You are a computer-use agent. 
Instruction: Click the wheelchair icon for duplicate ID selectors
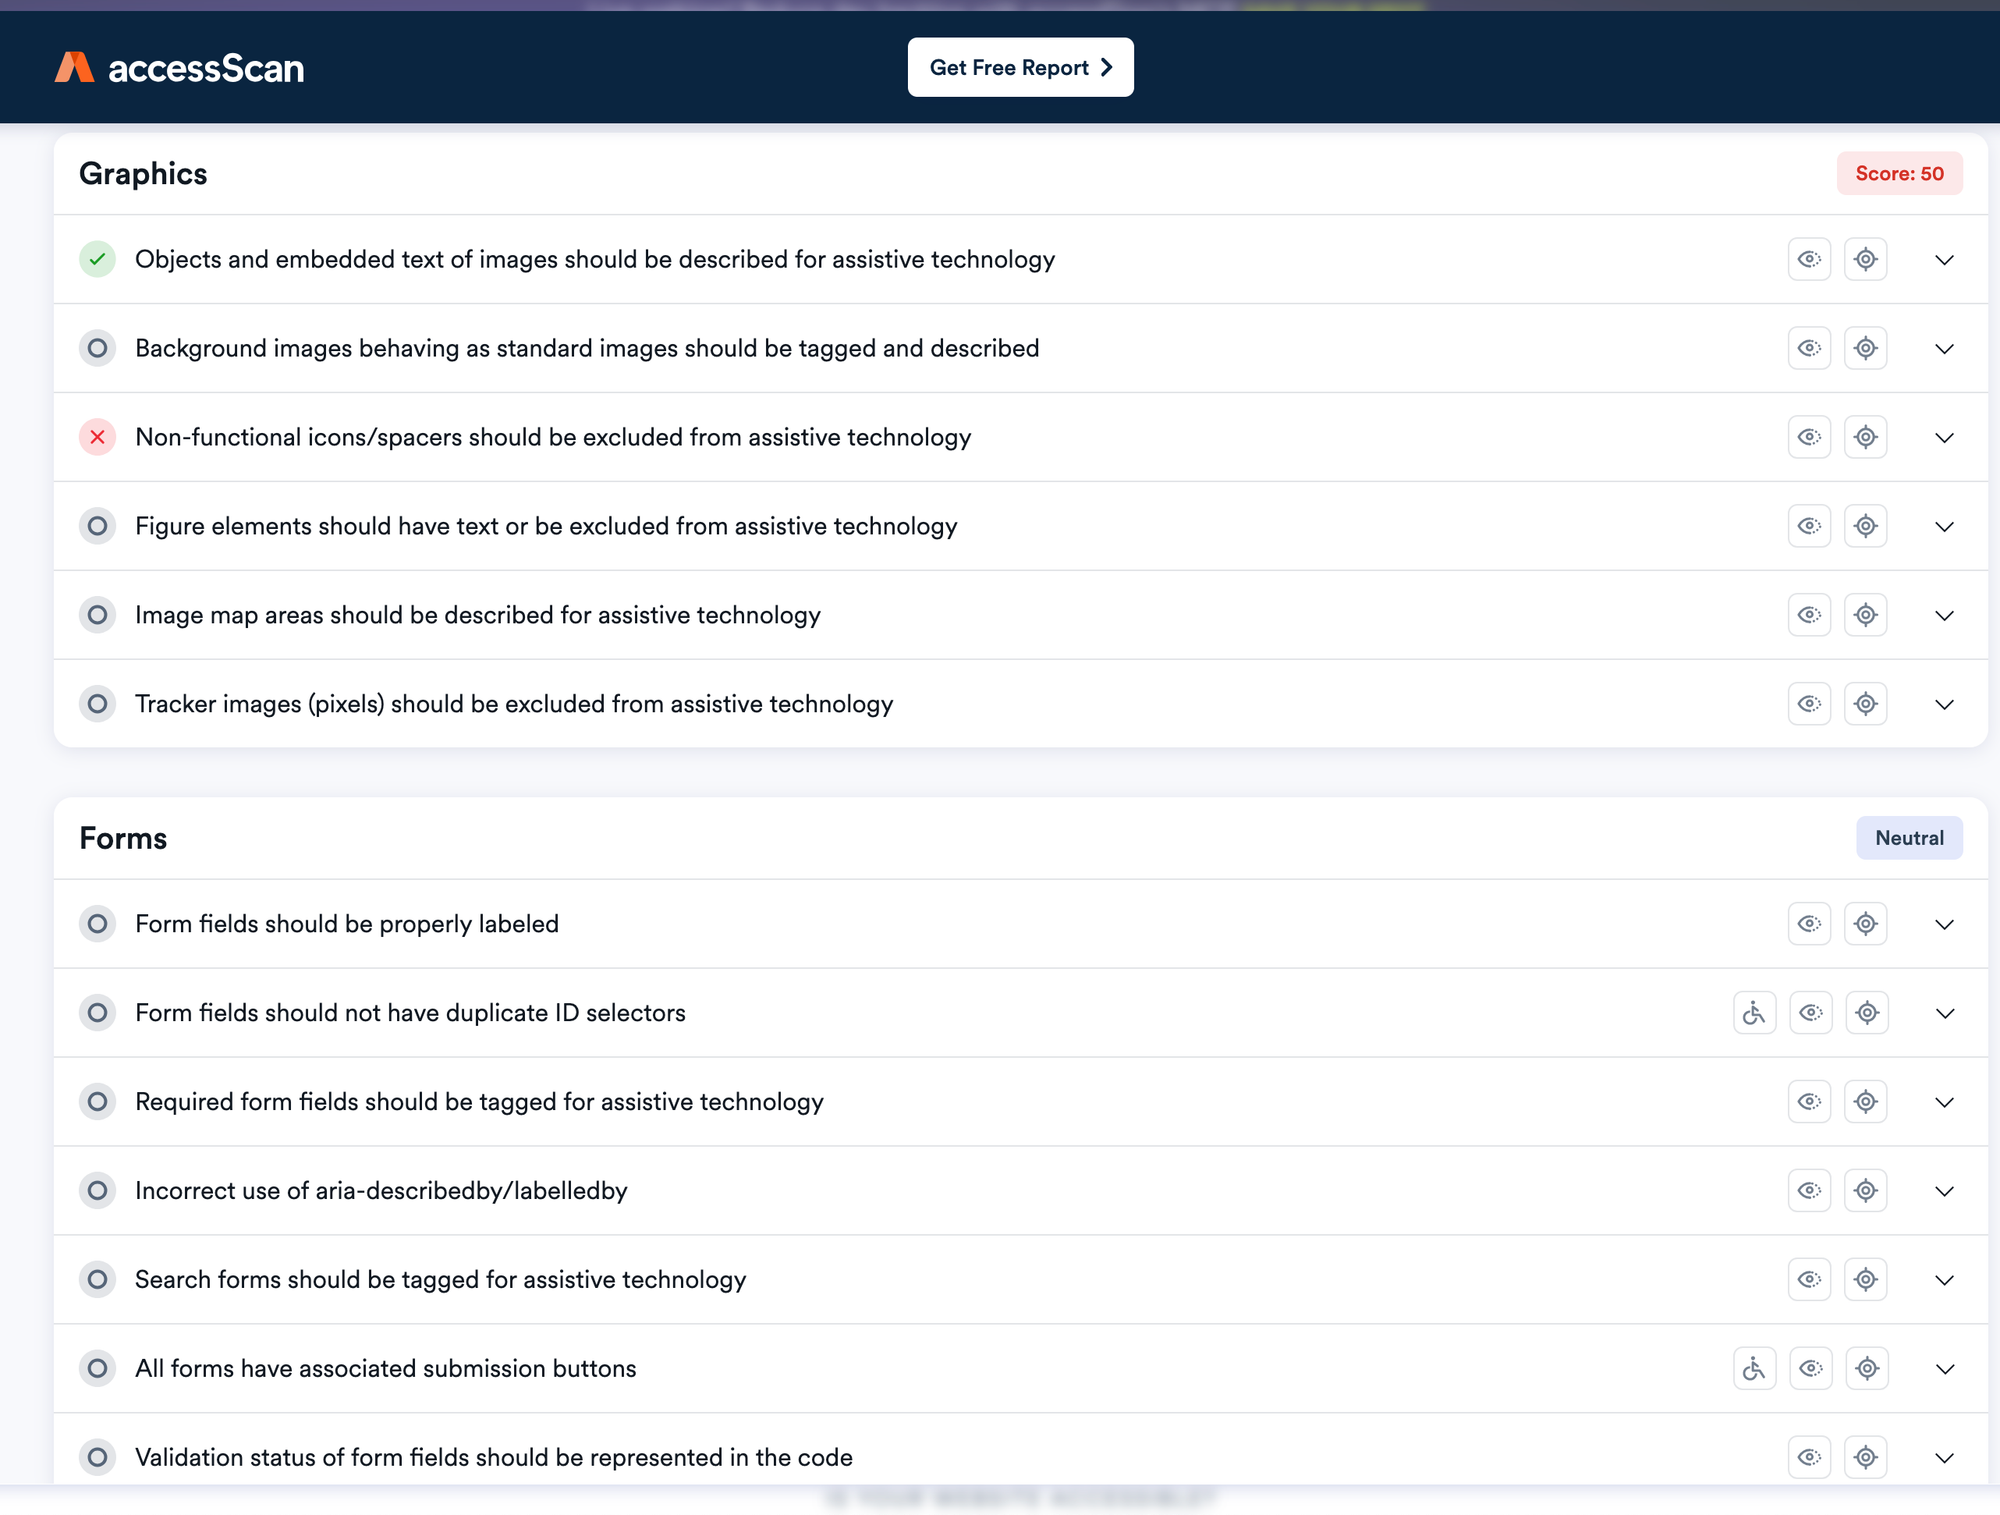click(x=1754, y=1013)
